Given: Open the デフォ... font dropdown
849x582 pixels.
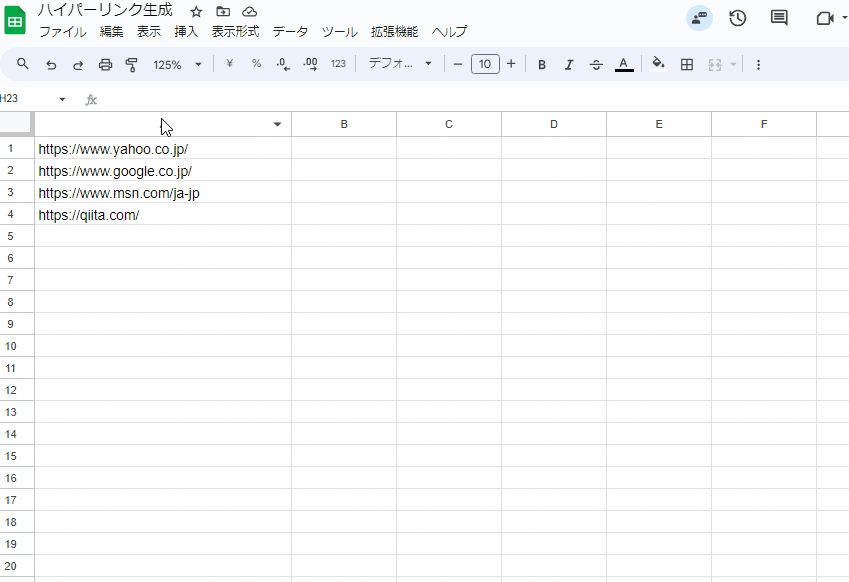Looking at the screenshot, I should (400, 64).
